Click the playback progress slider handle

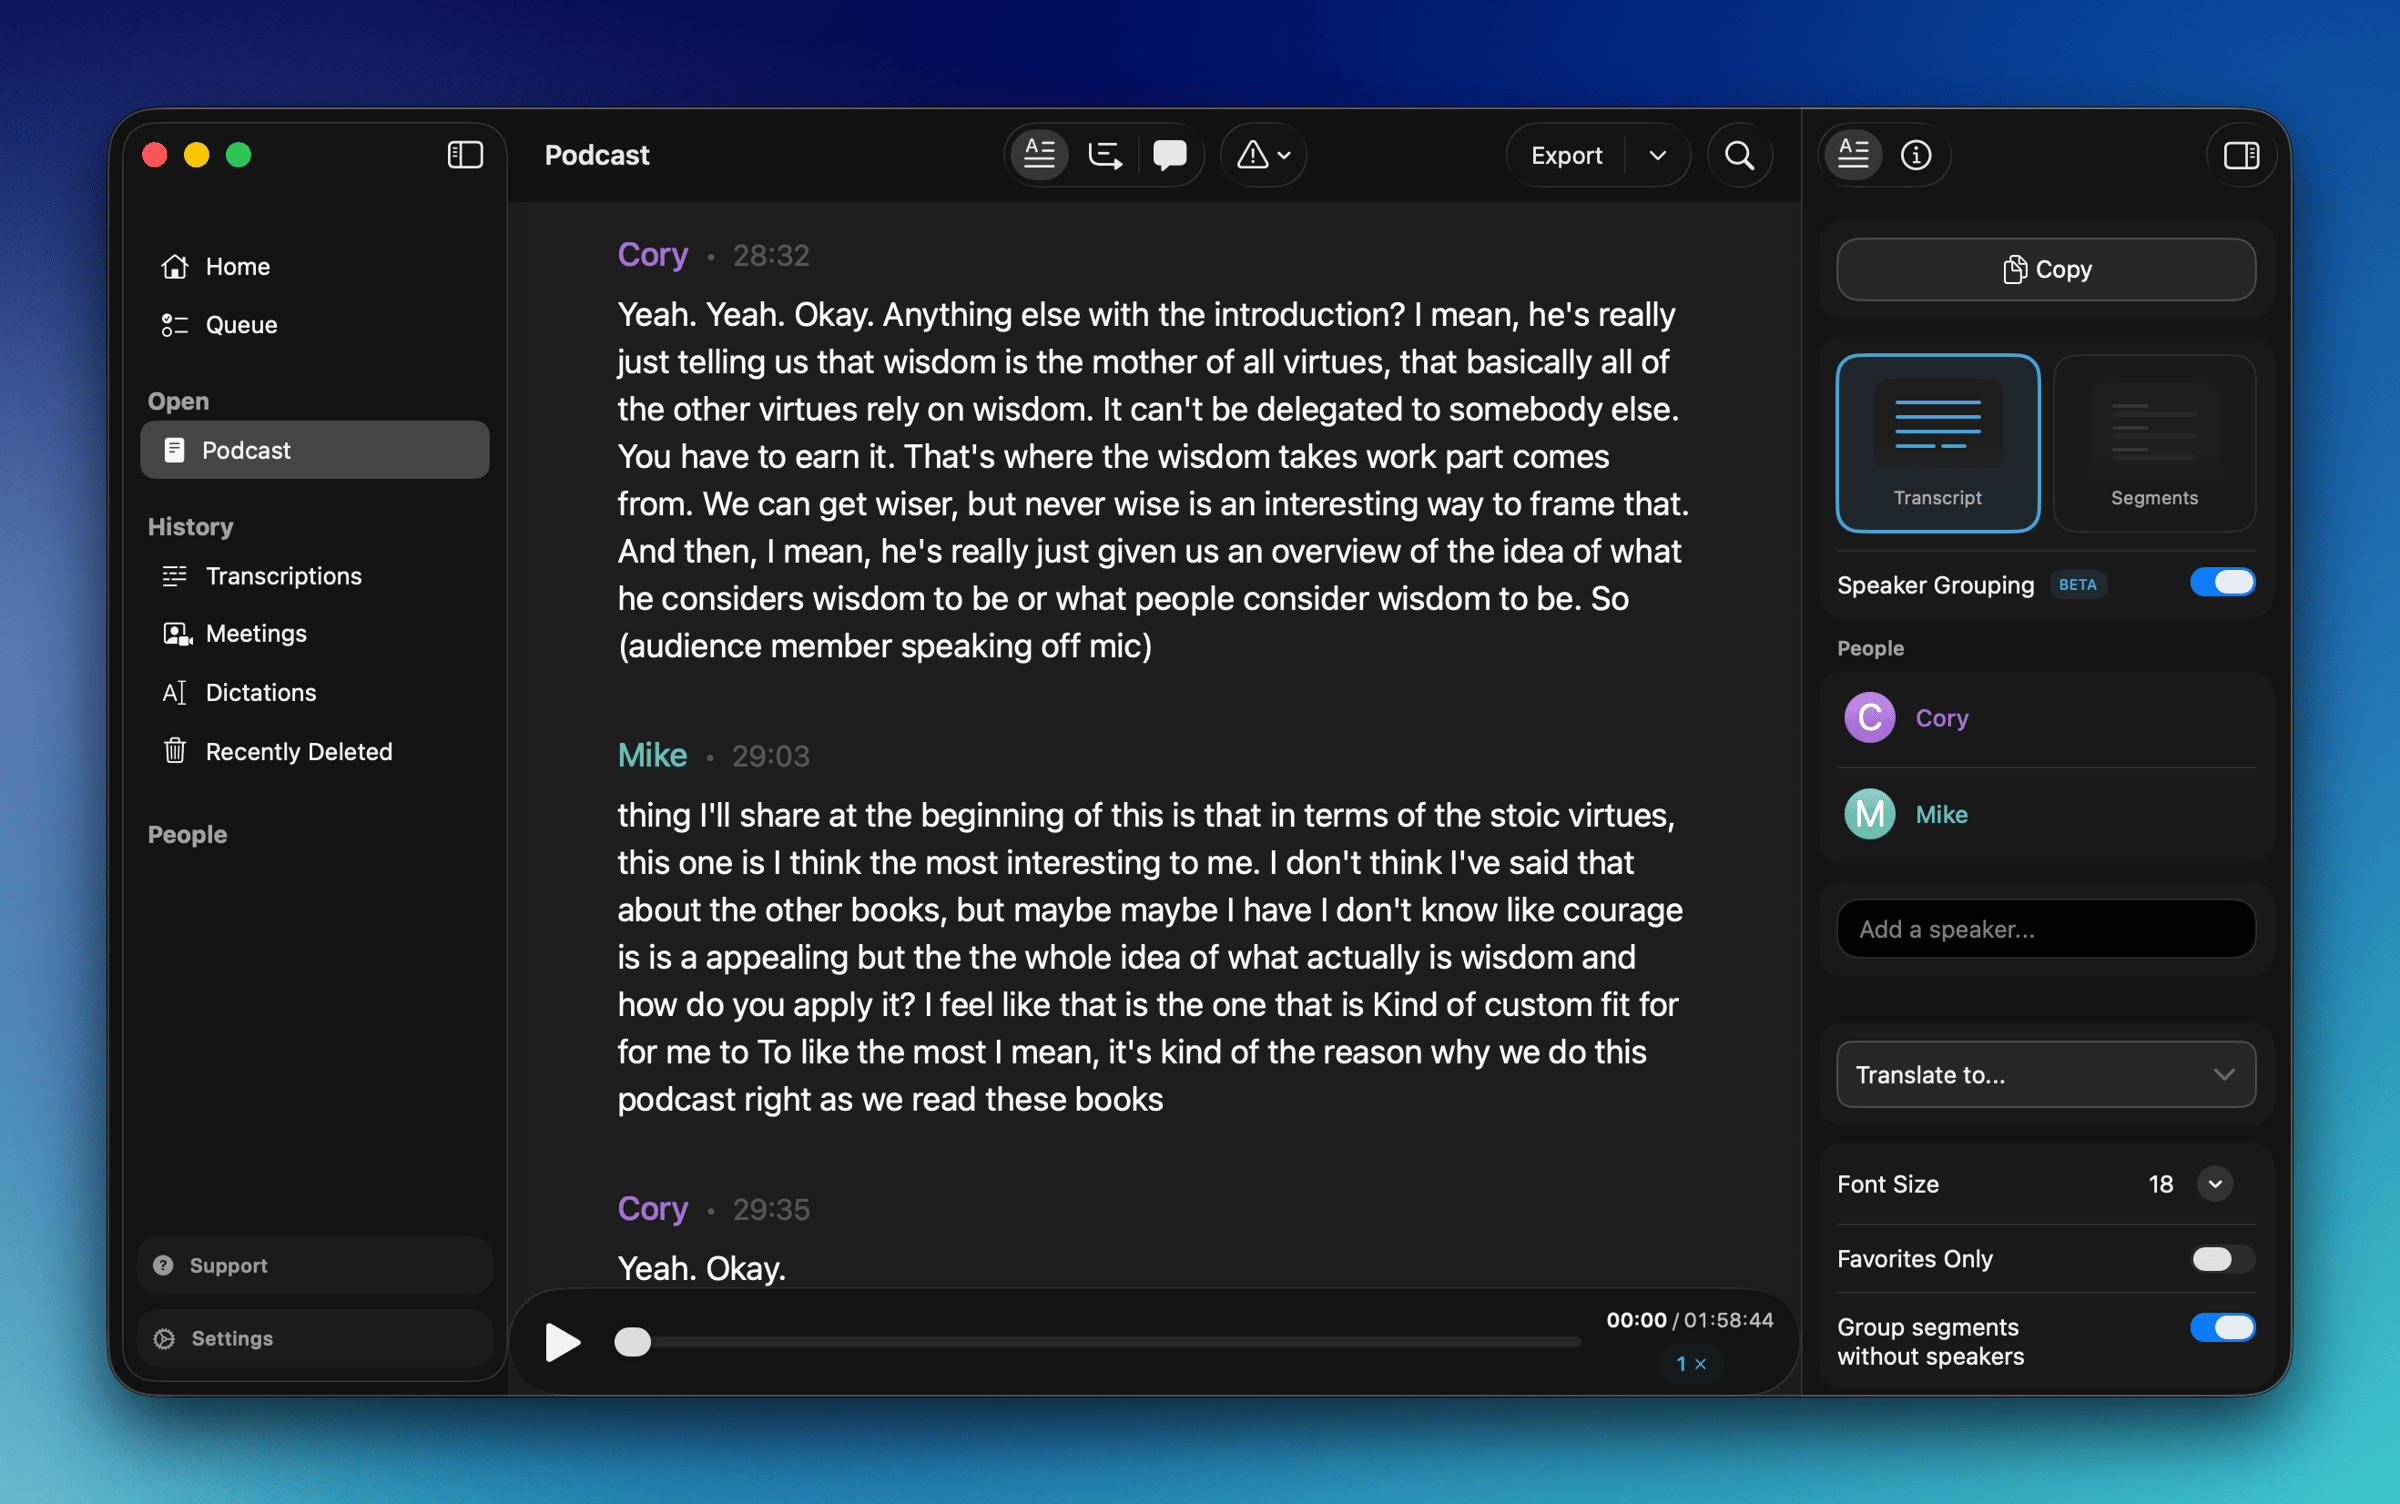(632, 1342)
